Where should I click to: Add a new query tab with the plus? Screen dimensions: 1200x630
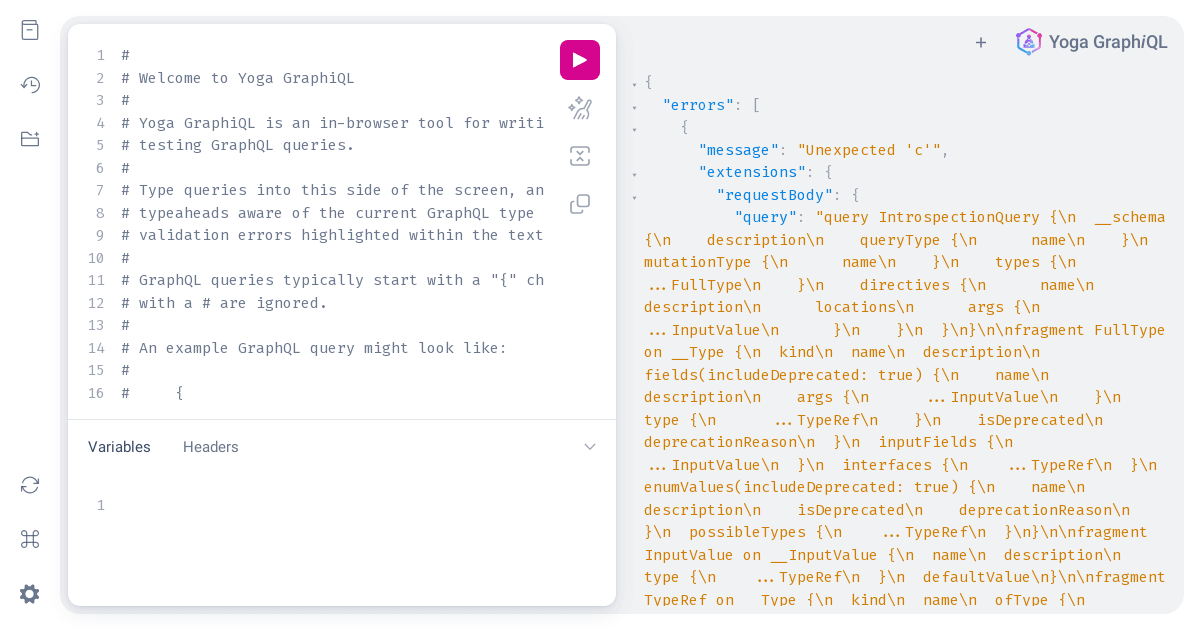981,42
